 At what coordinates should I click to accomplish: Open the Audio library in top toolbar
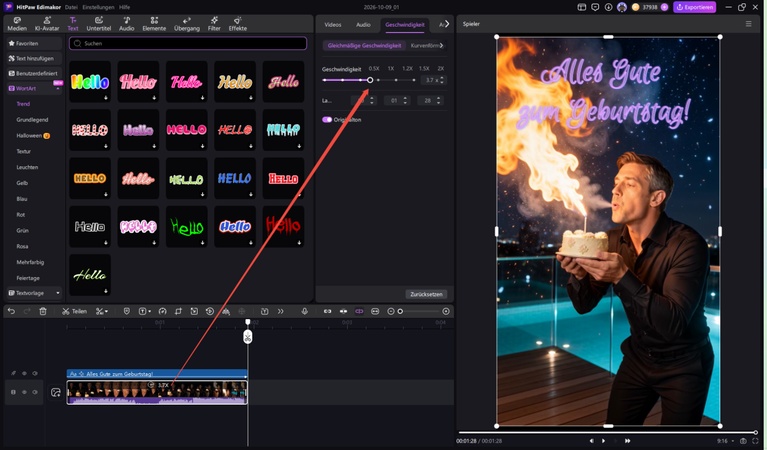[127, 24]
